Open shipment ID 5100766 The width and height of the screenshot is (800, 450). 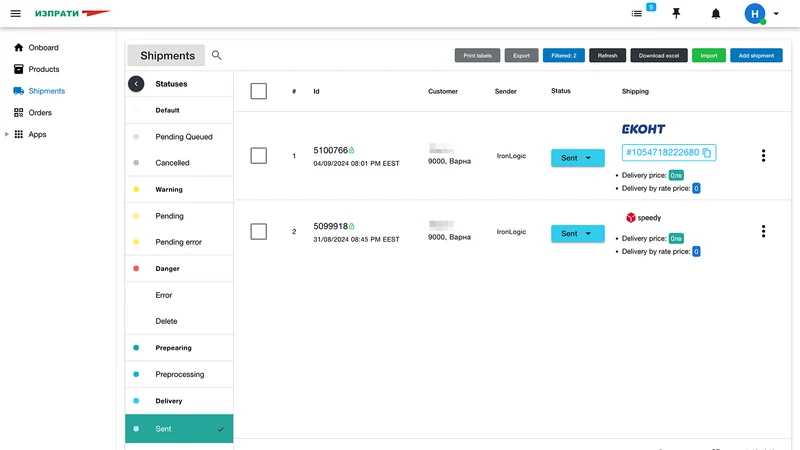330,151
